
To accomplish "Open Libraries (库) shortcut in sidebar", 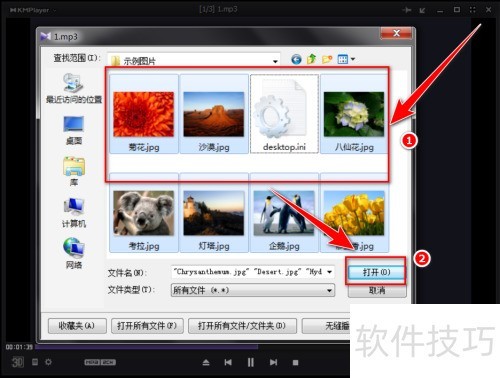I will [x=74, y=171].
